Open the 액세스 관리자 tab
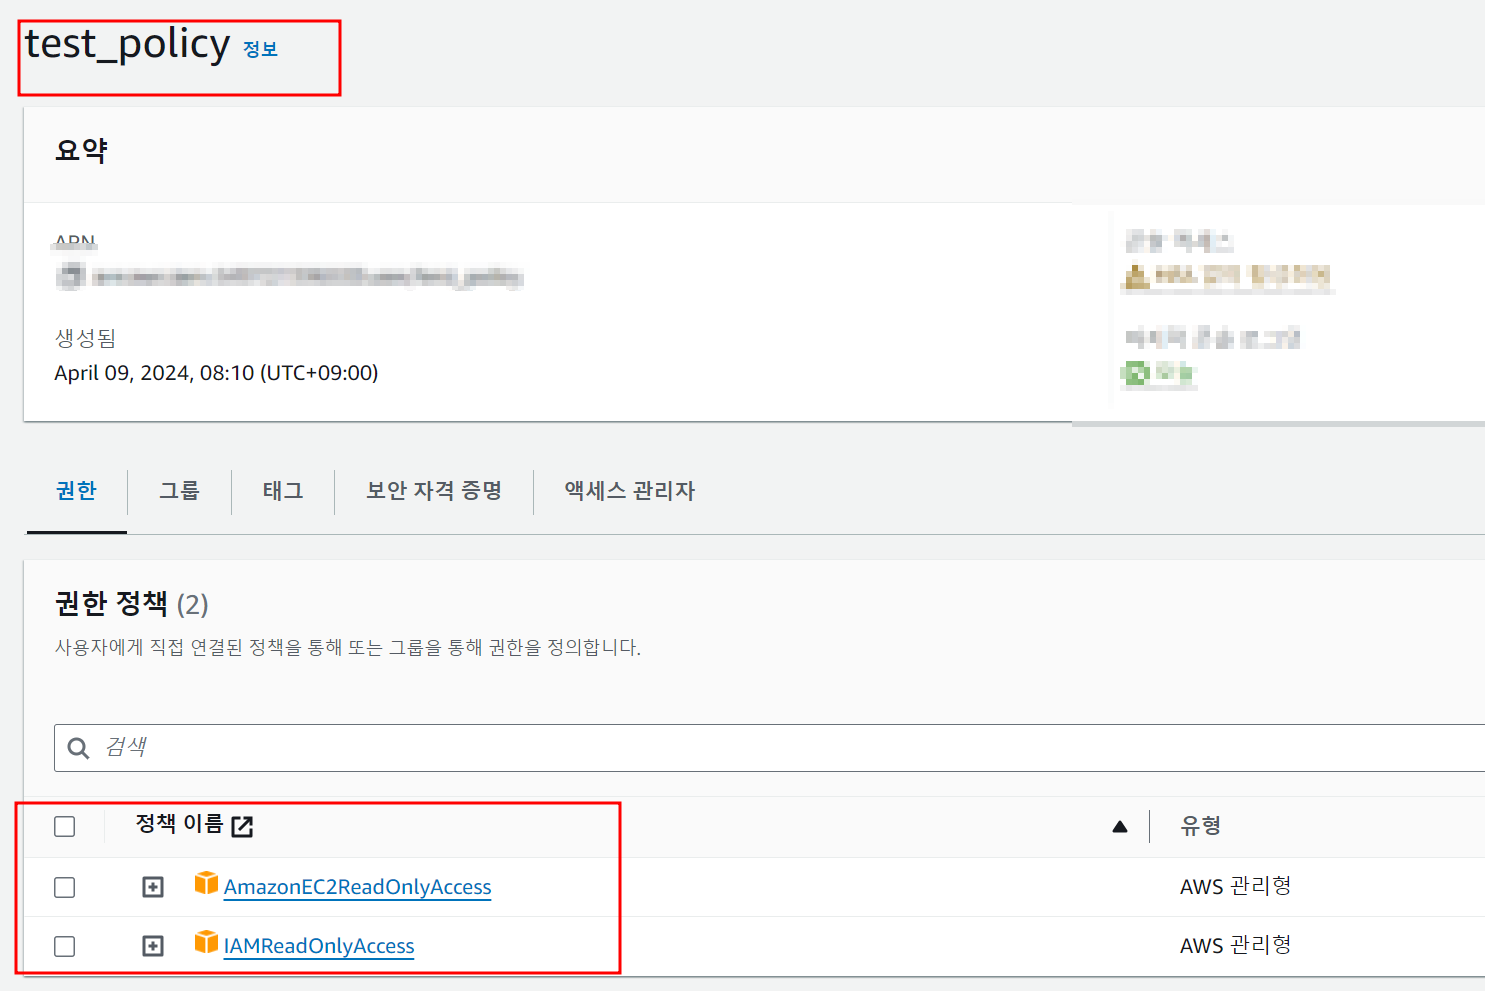Viewport: 1485px width, 991px height. (x=630, y=490)
